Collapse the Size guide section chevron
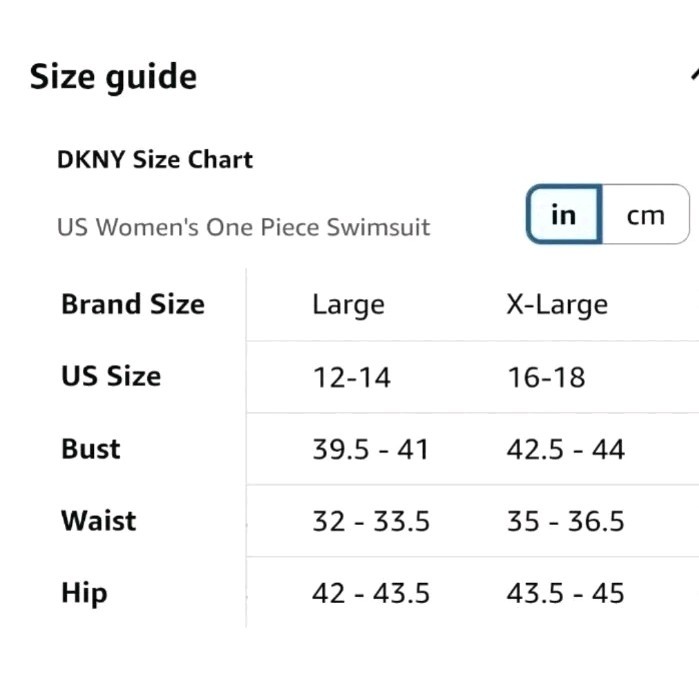 pyautogui.click(x=693, y=75)
